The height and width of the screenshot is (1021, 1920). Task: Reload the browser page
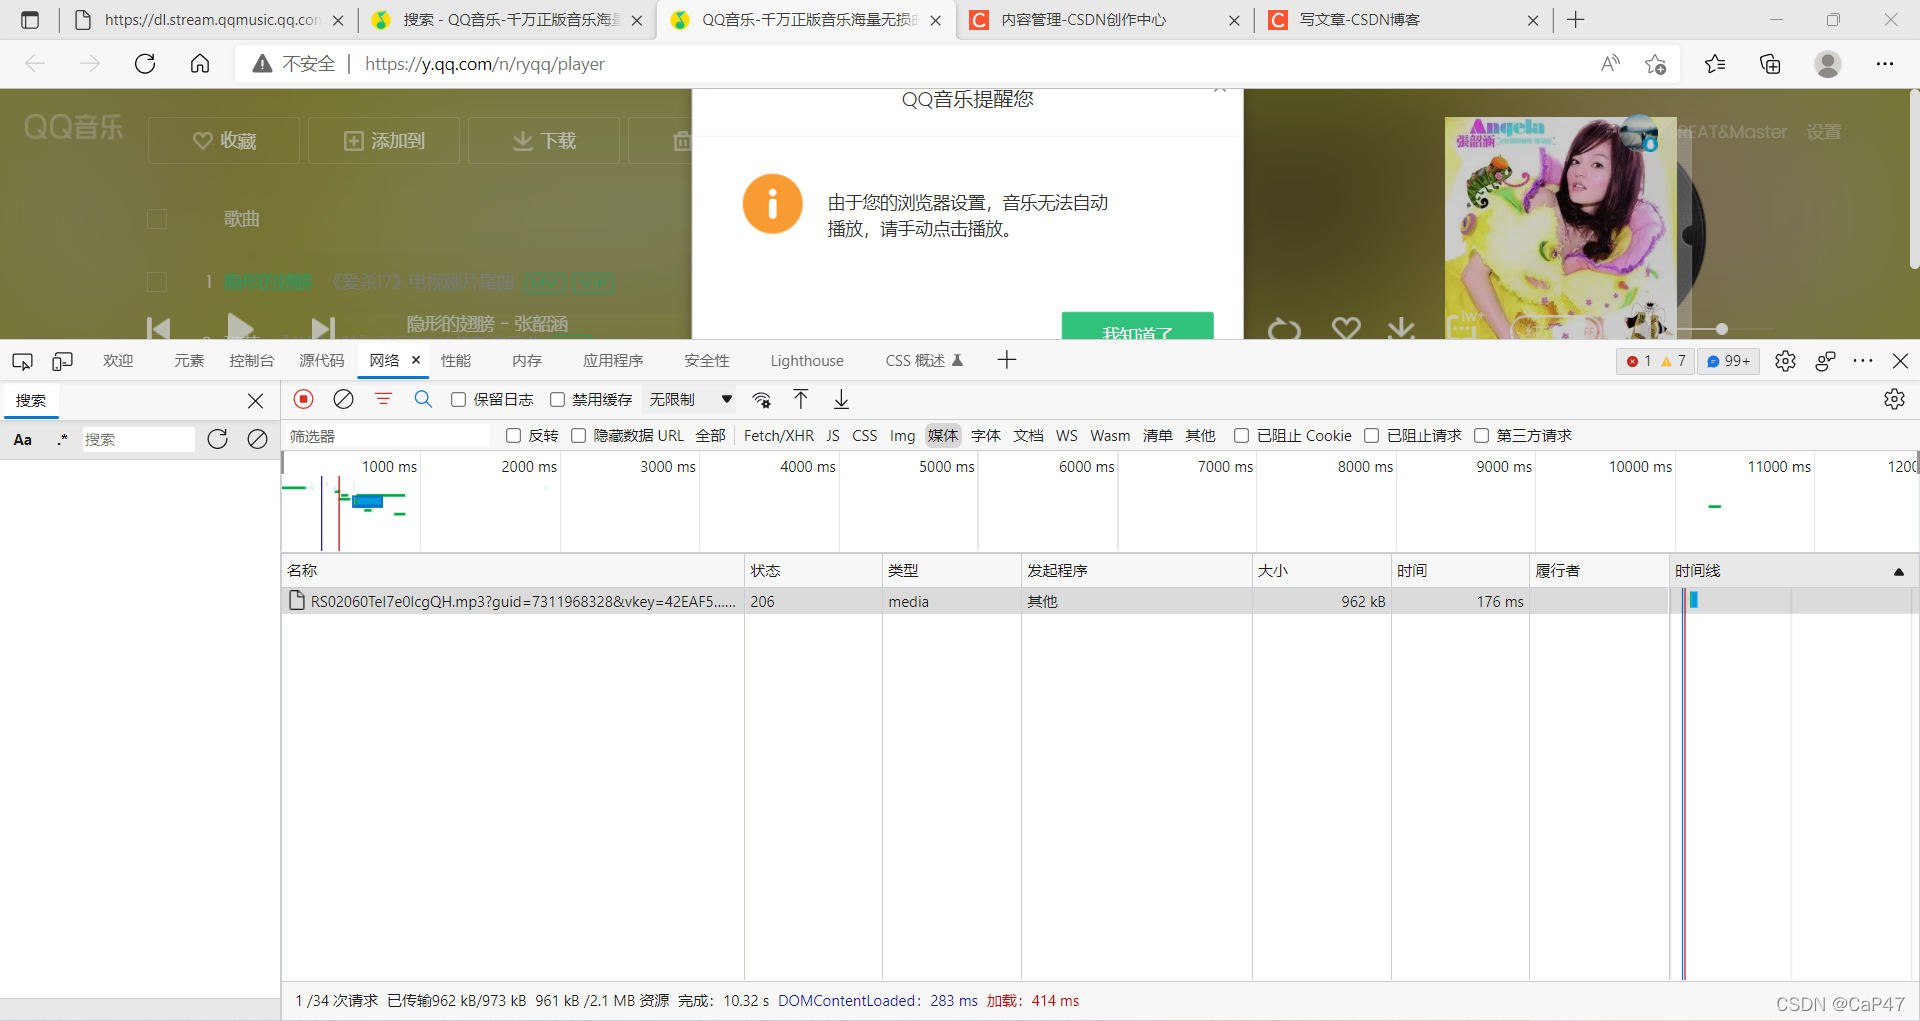[145, 64]
